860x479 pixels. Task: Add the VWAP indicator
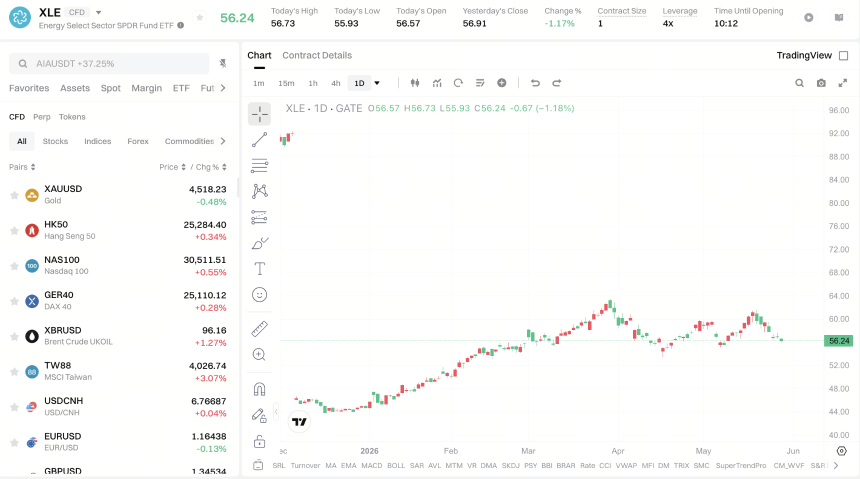click(626, 465)
